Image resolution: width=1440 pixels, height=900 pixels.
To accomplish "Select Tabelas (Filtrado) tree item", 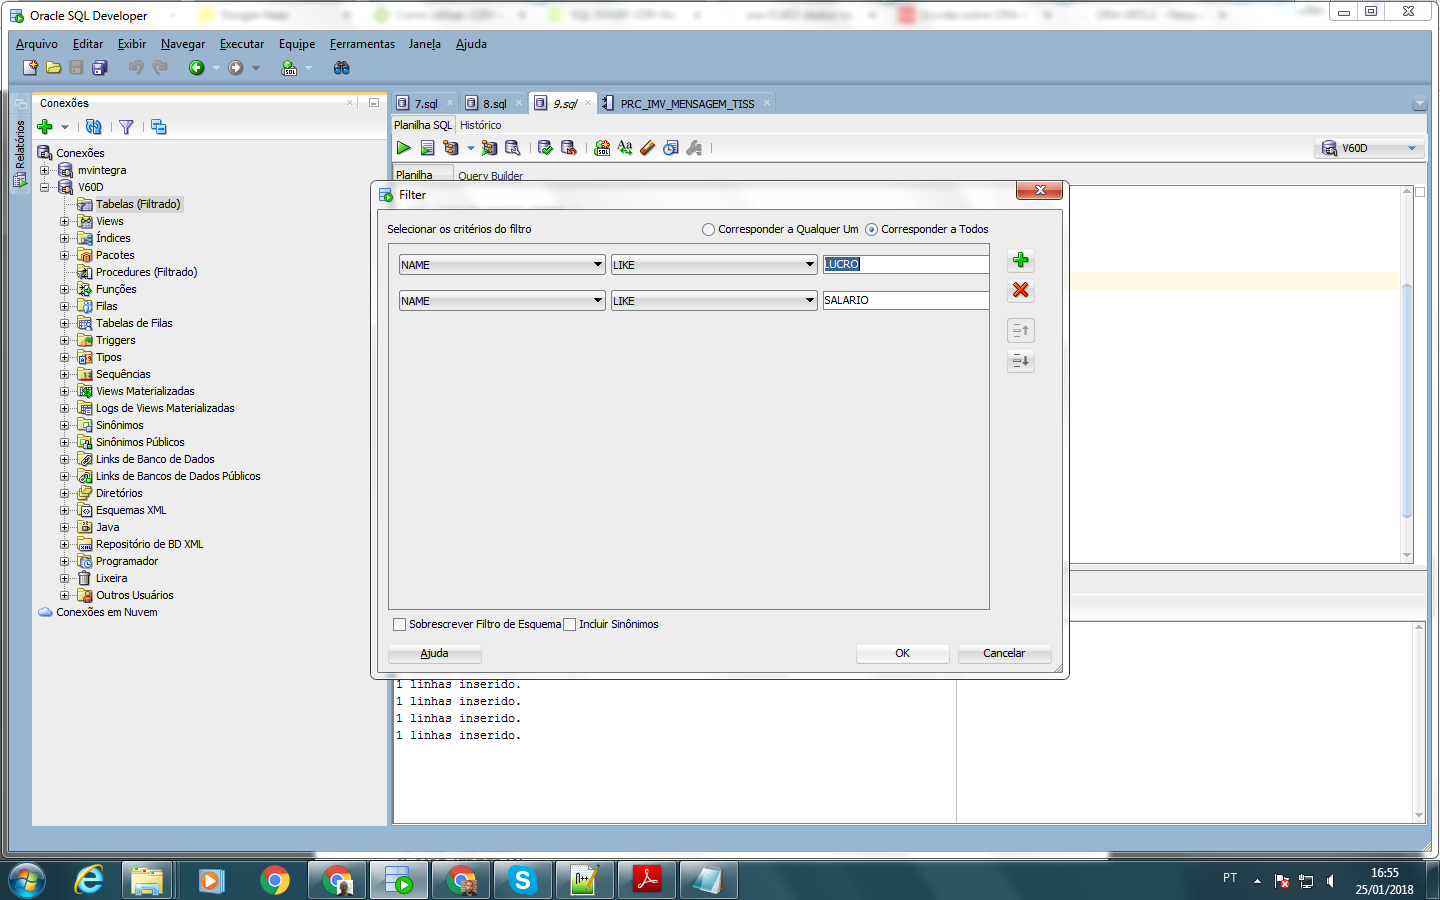I will 138,204.
